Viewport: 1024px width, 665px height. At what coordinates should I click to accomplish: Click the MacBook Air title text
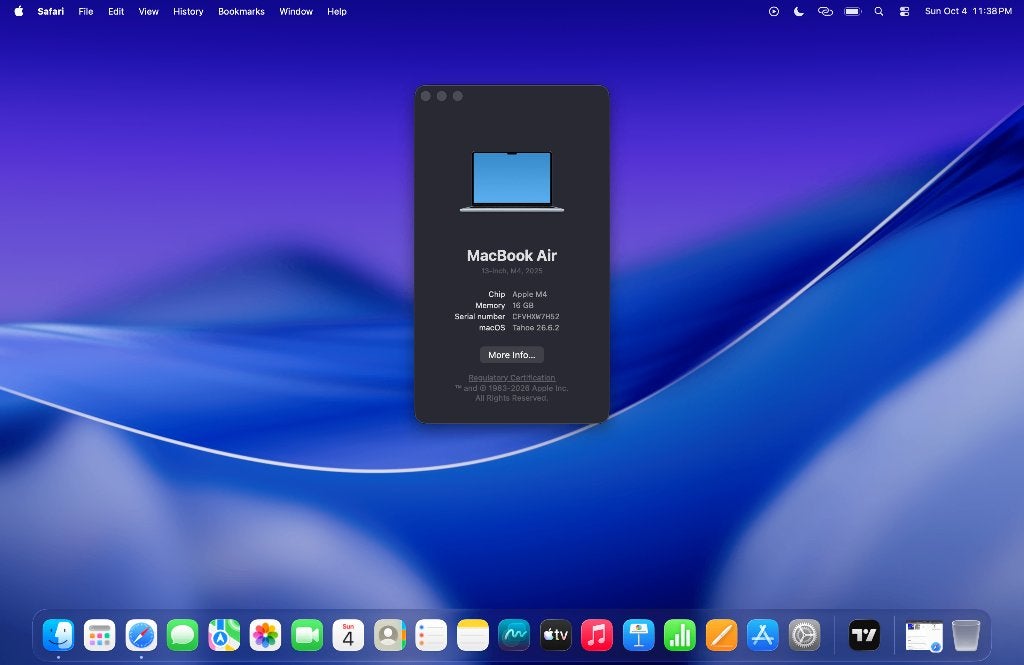[512, 255]
